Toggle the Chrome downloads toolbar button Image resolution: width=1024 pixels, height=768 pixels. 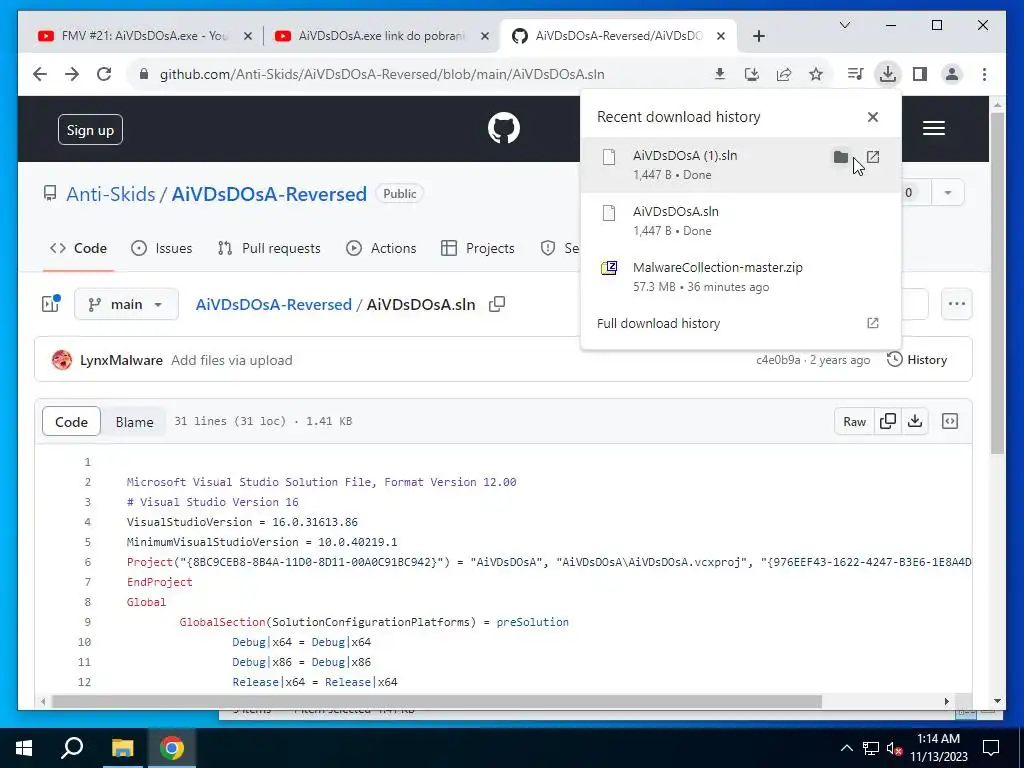pos(888,74)
